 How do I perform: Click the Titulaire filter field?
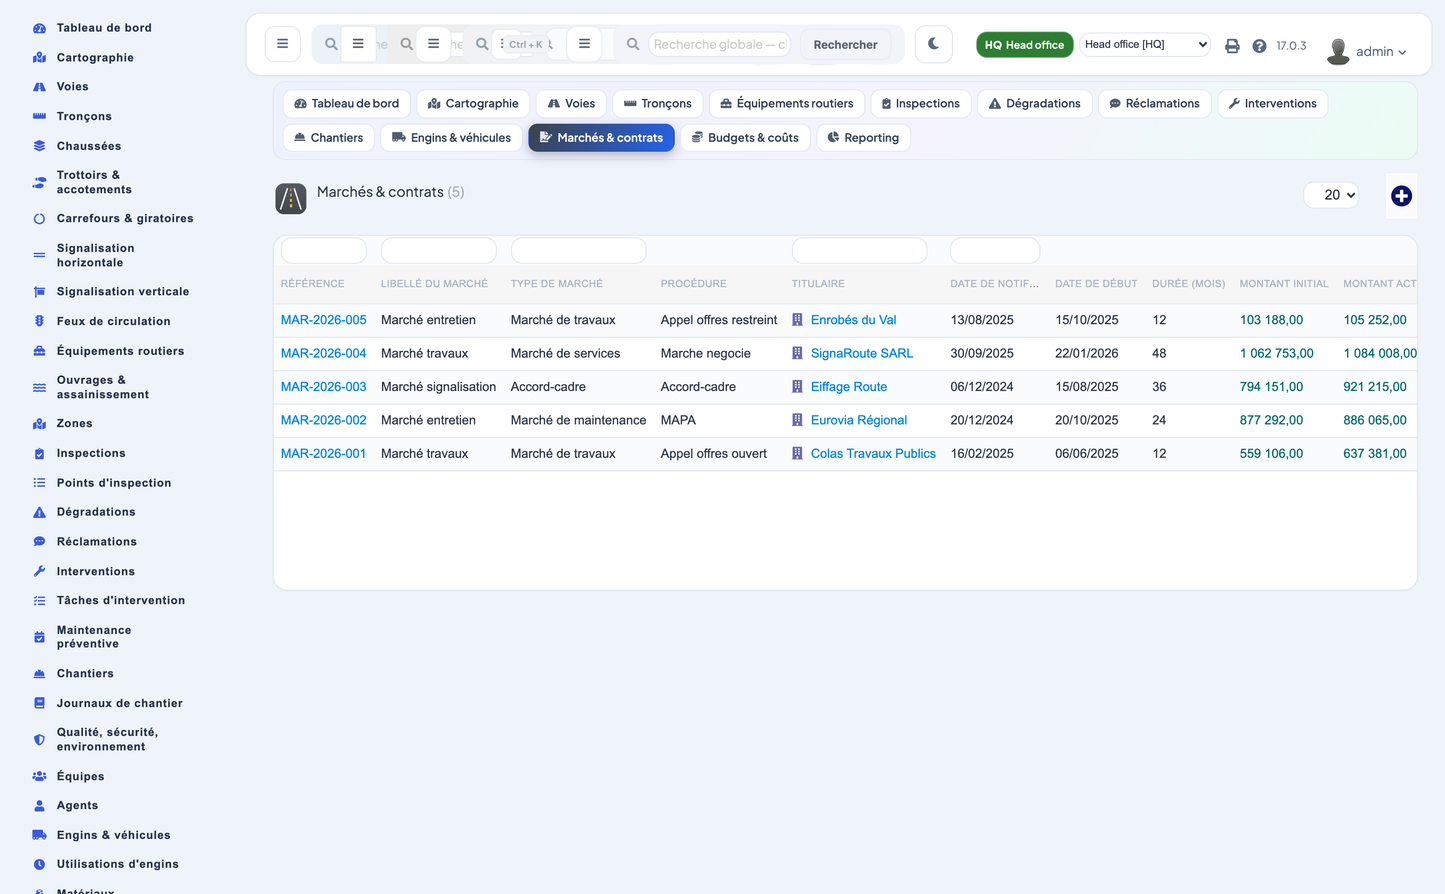pos(859,250)
